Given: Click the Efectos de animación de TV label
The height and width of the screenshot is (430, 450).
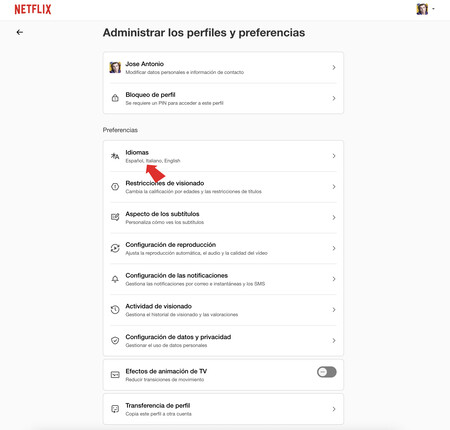Looking at the screenshot, I should coord(166,371).
